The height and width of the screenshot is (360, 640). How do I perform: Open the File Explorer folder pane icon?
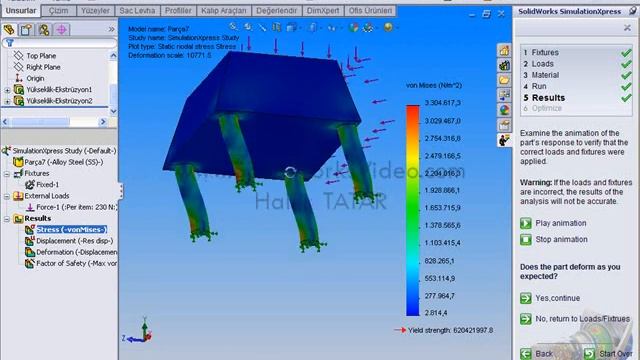504,80
